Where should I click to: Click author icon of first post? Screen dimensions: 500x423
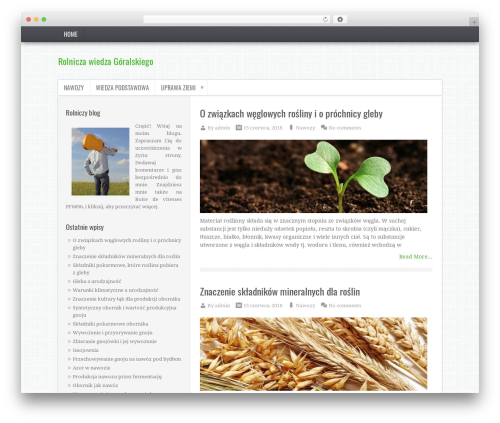203,128
